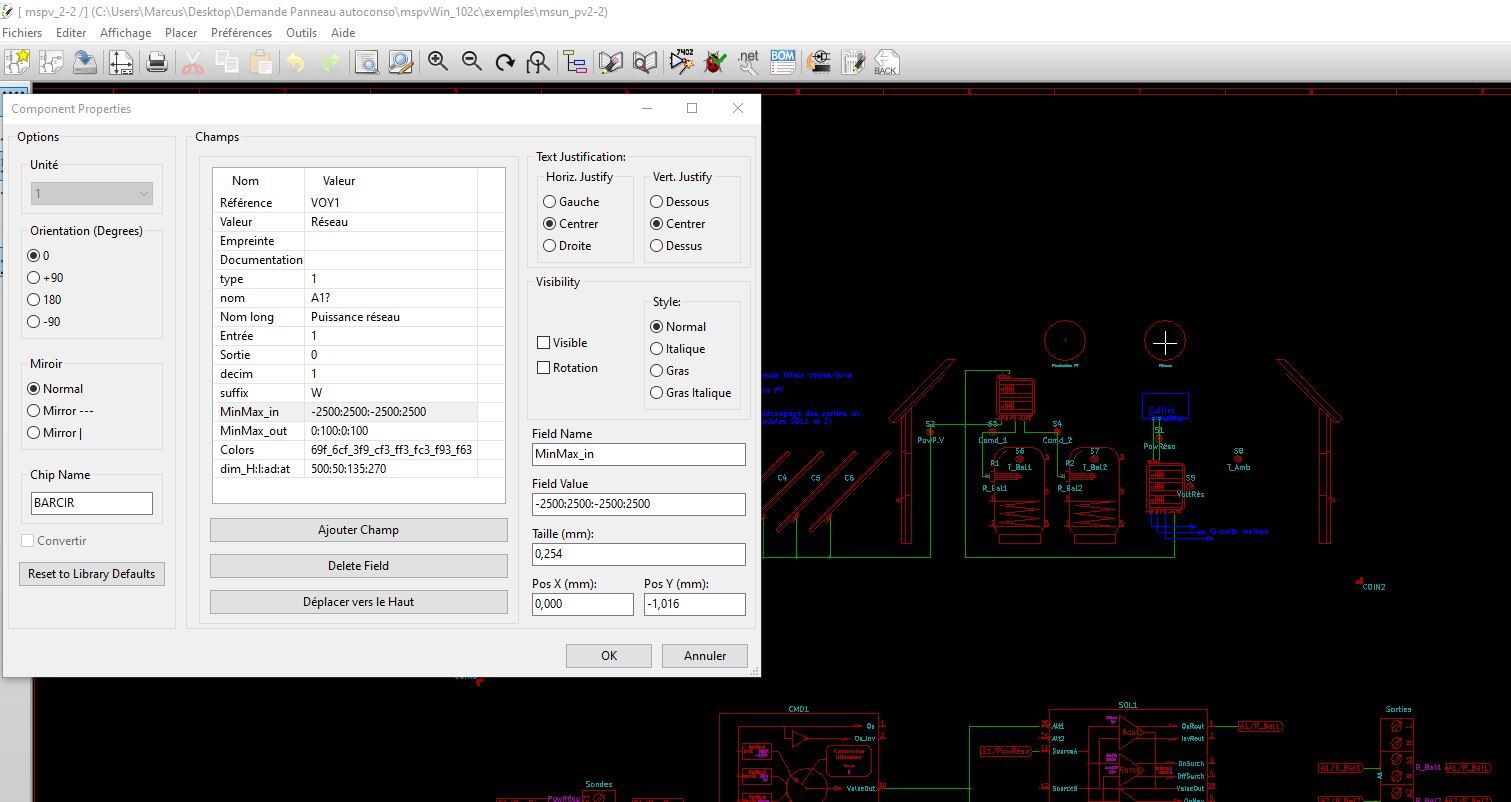Enable the Visible checkbox

click(544, 343)
